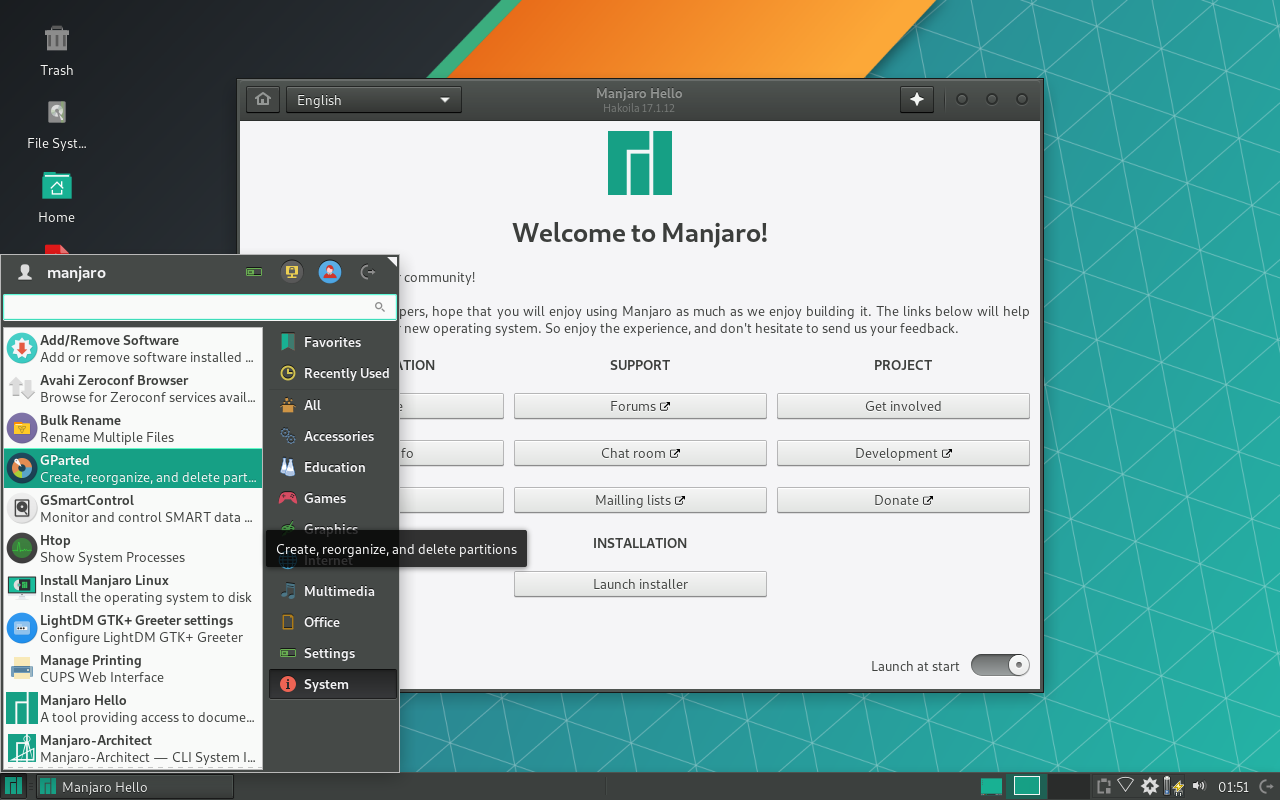Click the Manjaro start menu button in taskbar
Screen dimensions: 1280x800
pyautogui.click(x=14, y=786)
